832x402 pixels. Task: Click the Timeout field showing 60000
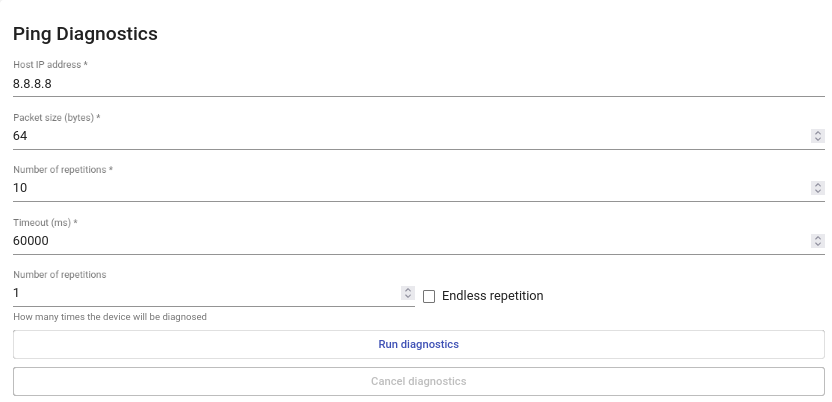(400, 240)
